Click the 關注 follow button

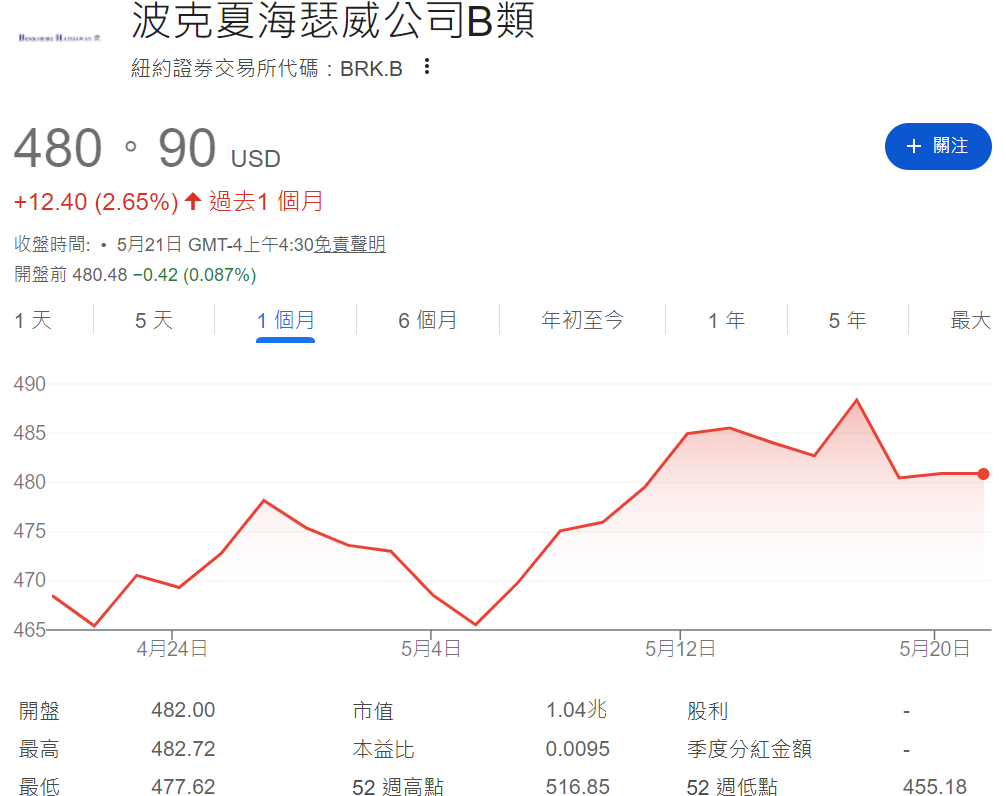click(938, 146)
